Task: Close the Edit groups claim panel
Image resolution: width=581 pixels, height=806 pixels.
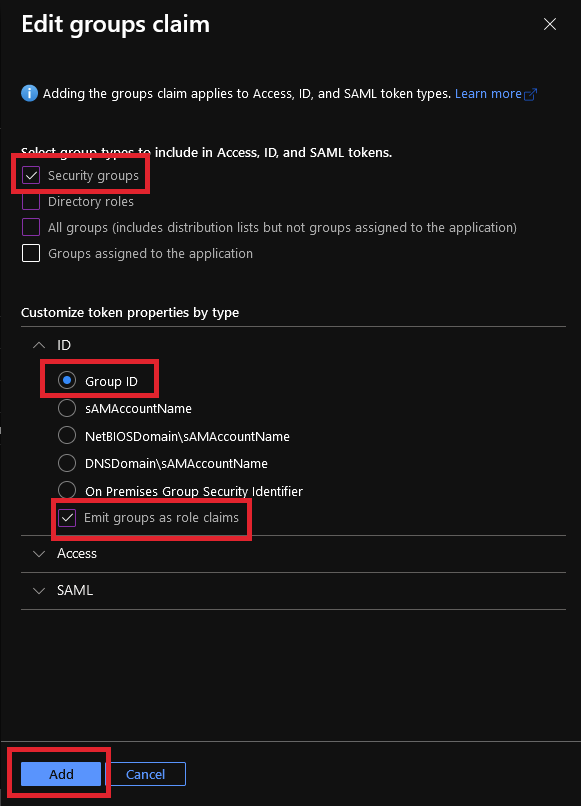Action: (x=550, y=24)
